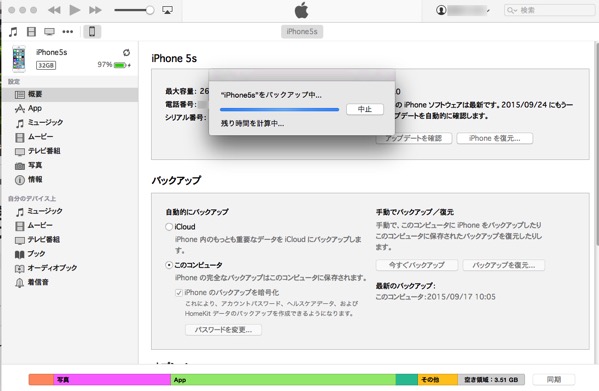Click the green App storage segment
599x391 pixels.
coord(283,380)
